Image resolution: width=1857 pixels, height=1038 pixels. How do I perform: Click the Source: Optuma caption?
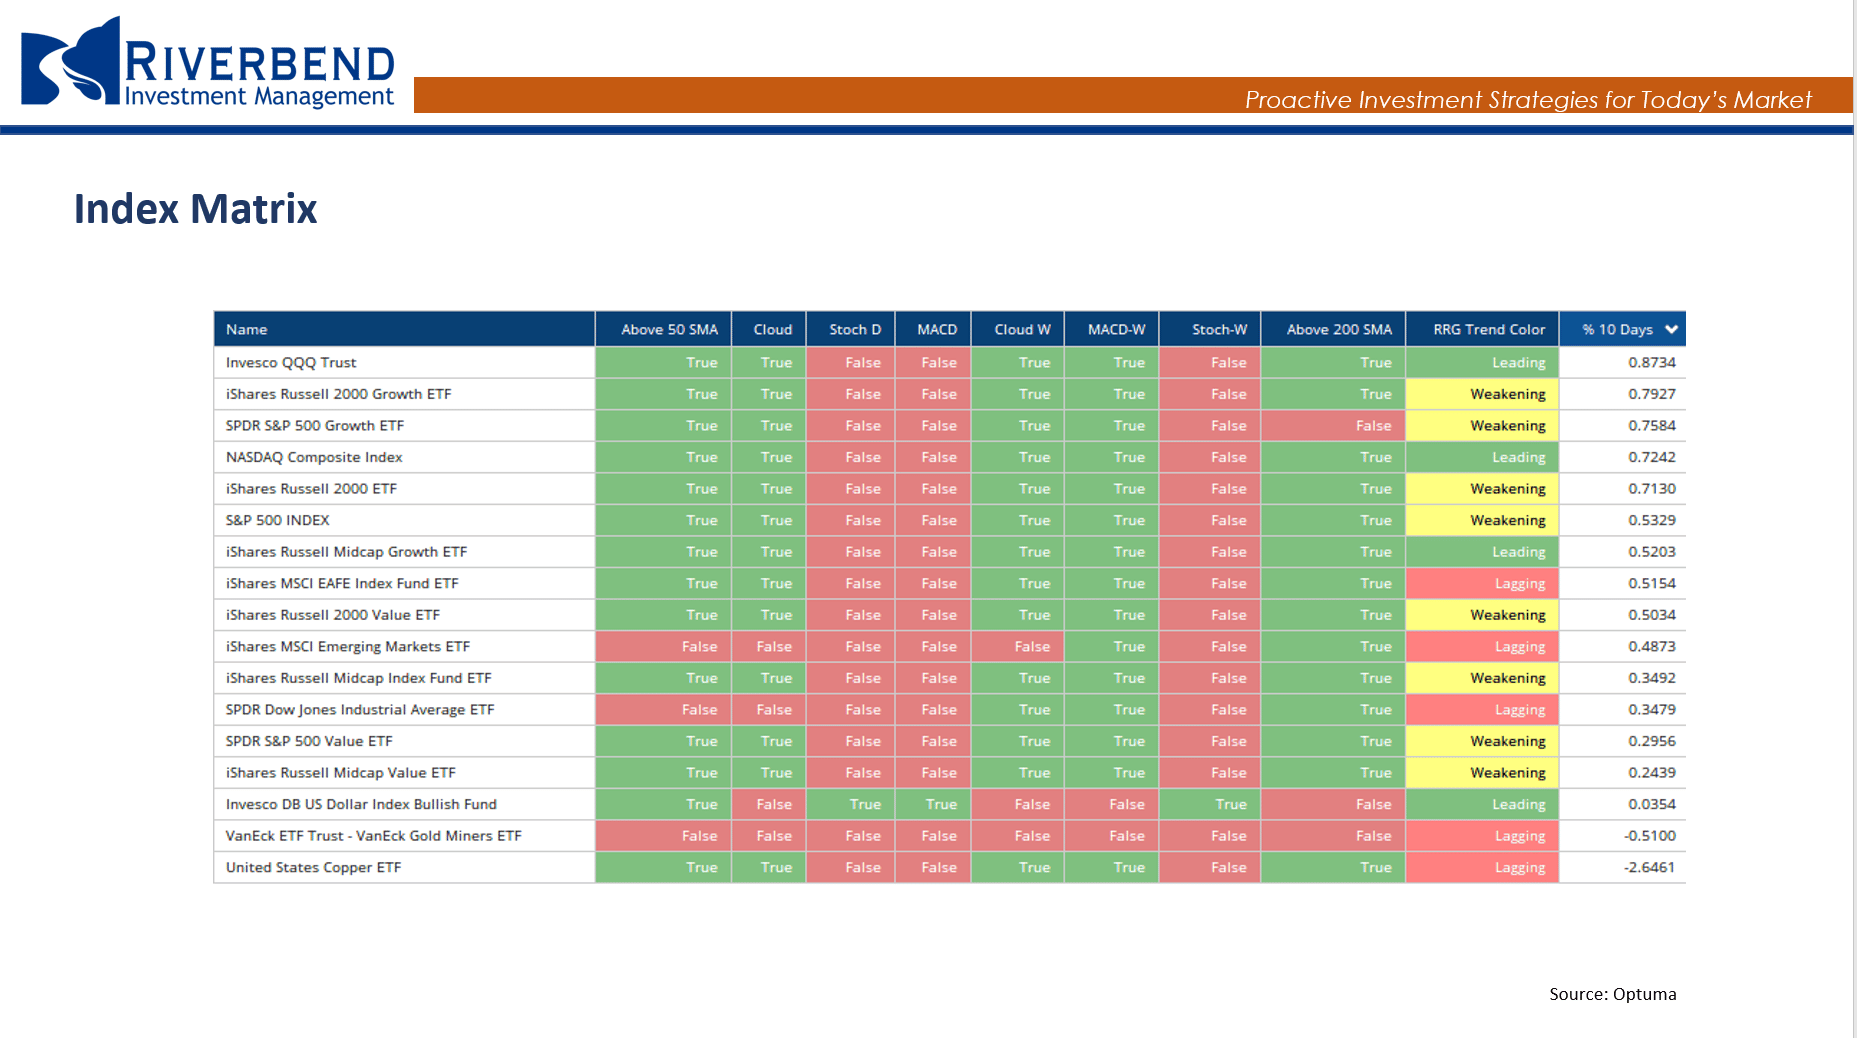coord(1612,994)
